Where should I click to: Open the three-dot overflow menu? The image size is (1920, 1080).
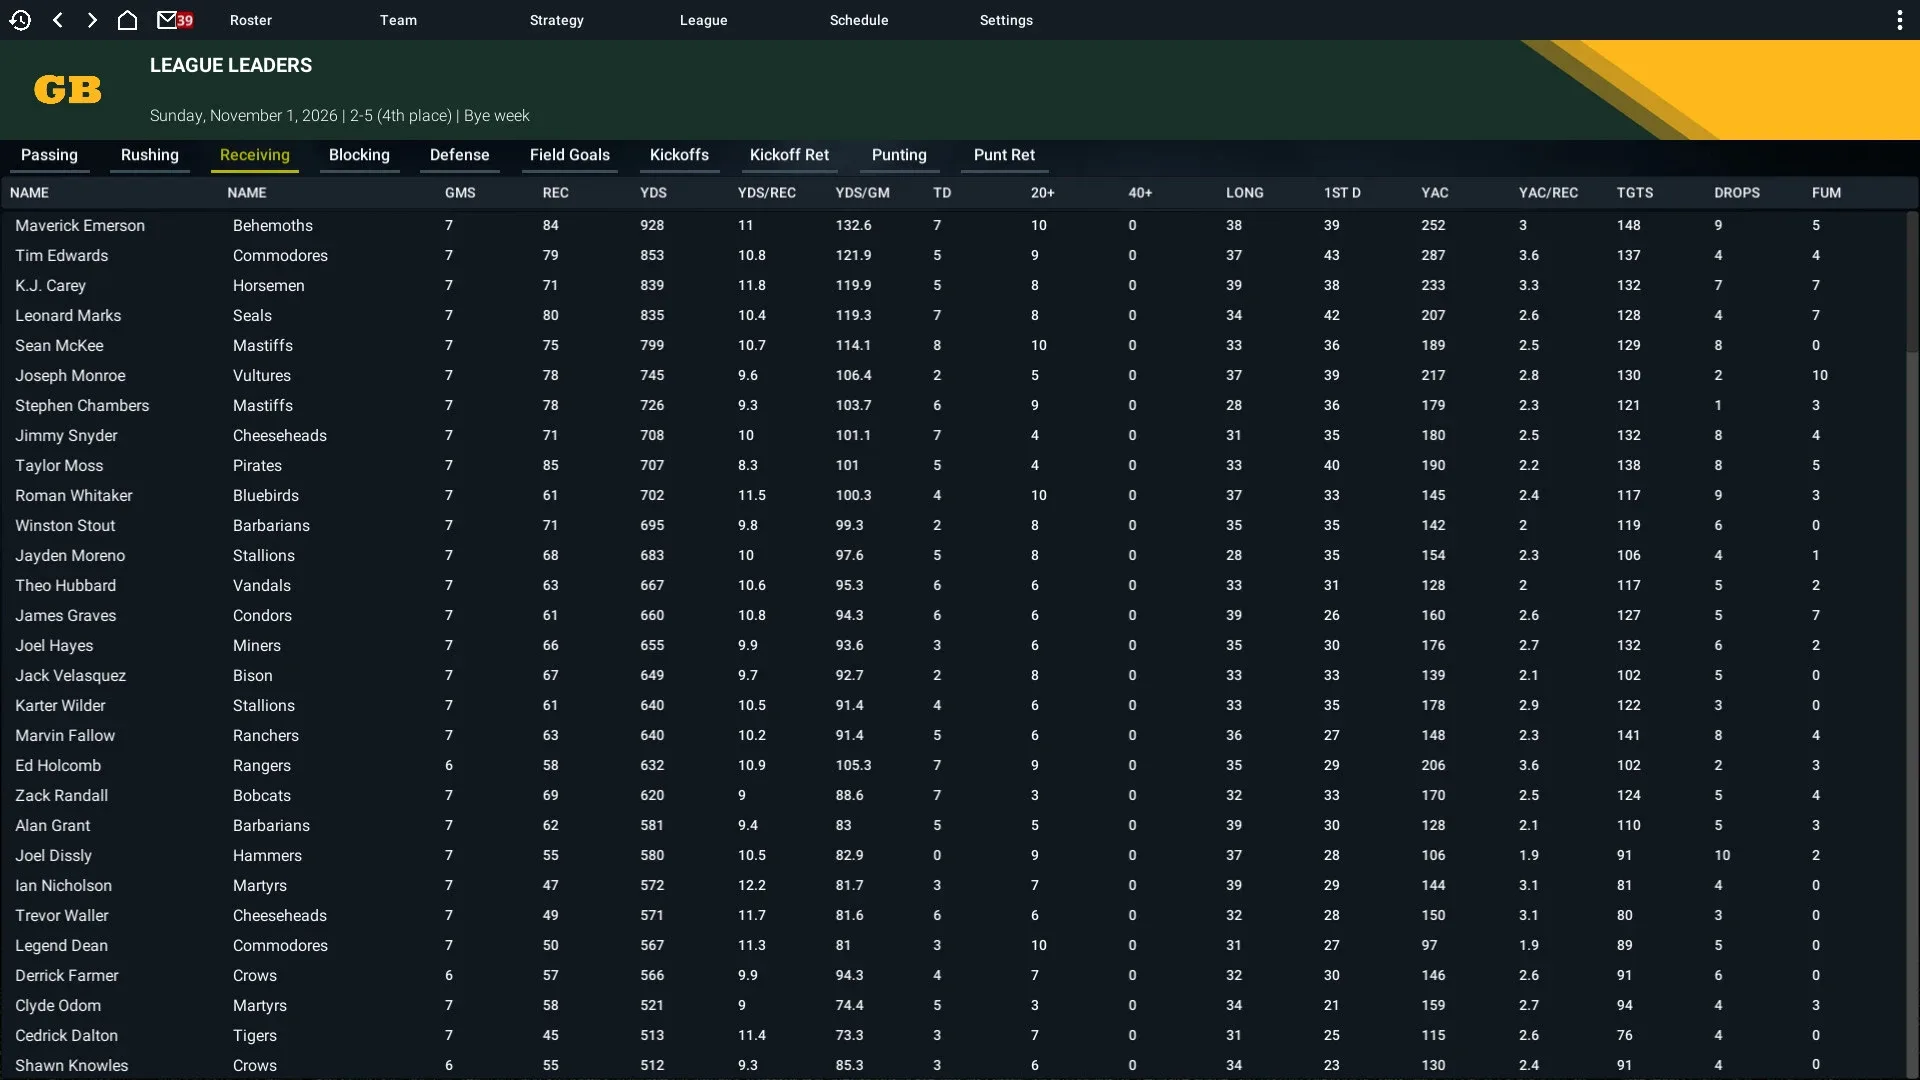click(1899, 20)
